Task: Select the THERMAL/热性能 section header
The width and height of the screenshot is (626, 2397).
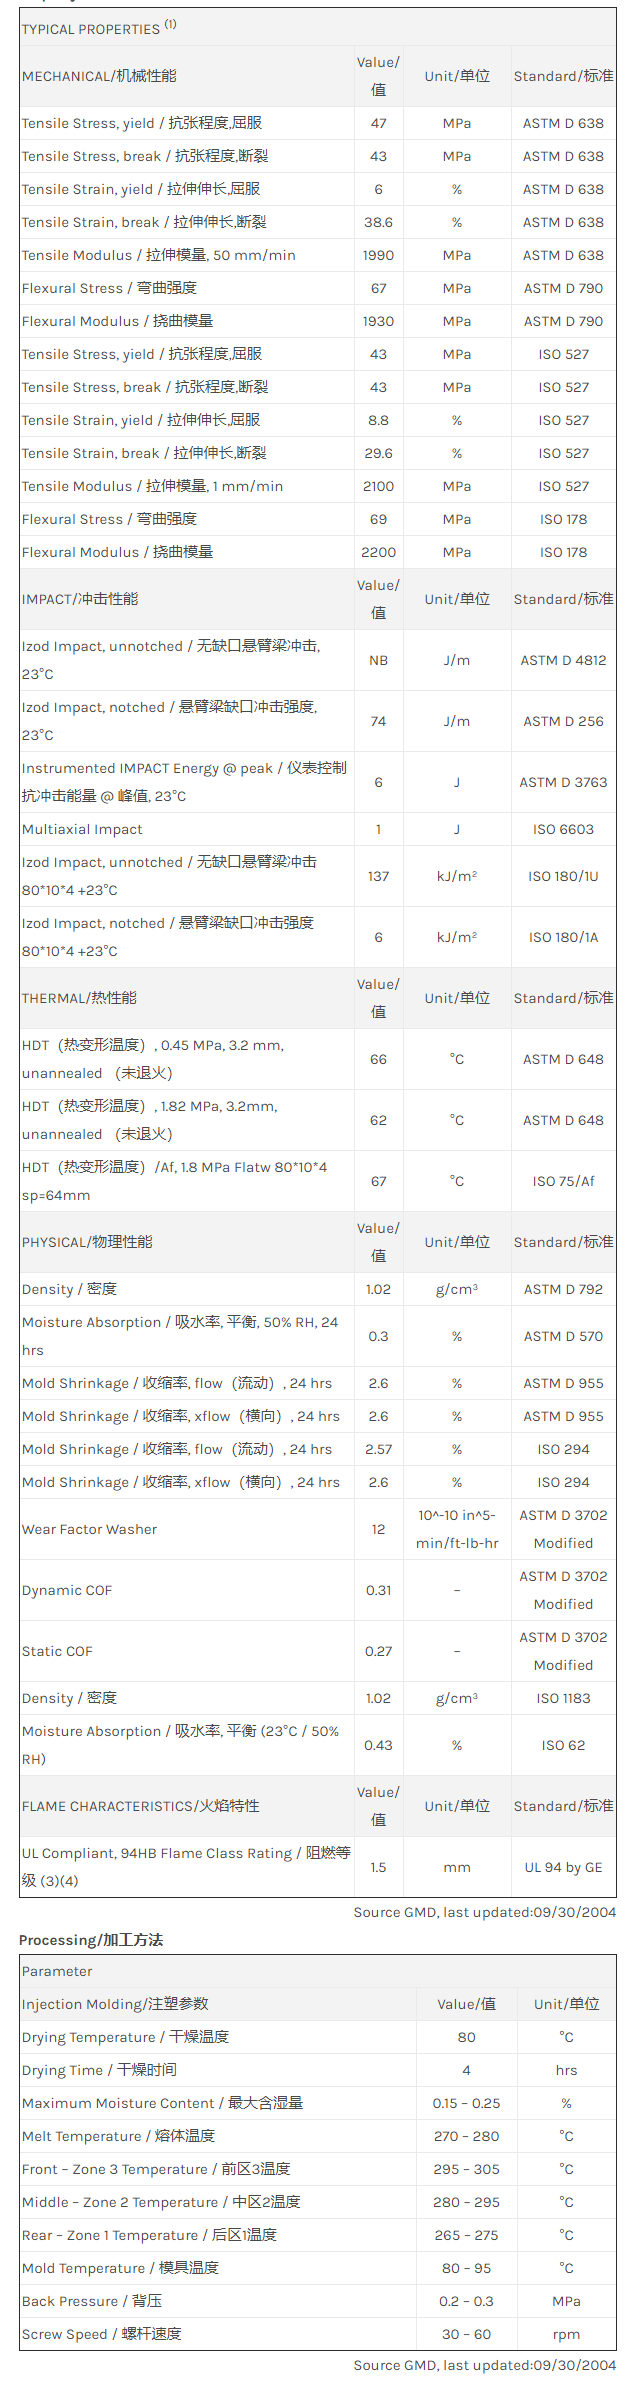Action: tap(79, 998)
